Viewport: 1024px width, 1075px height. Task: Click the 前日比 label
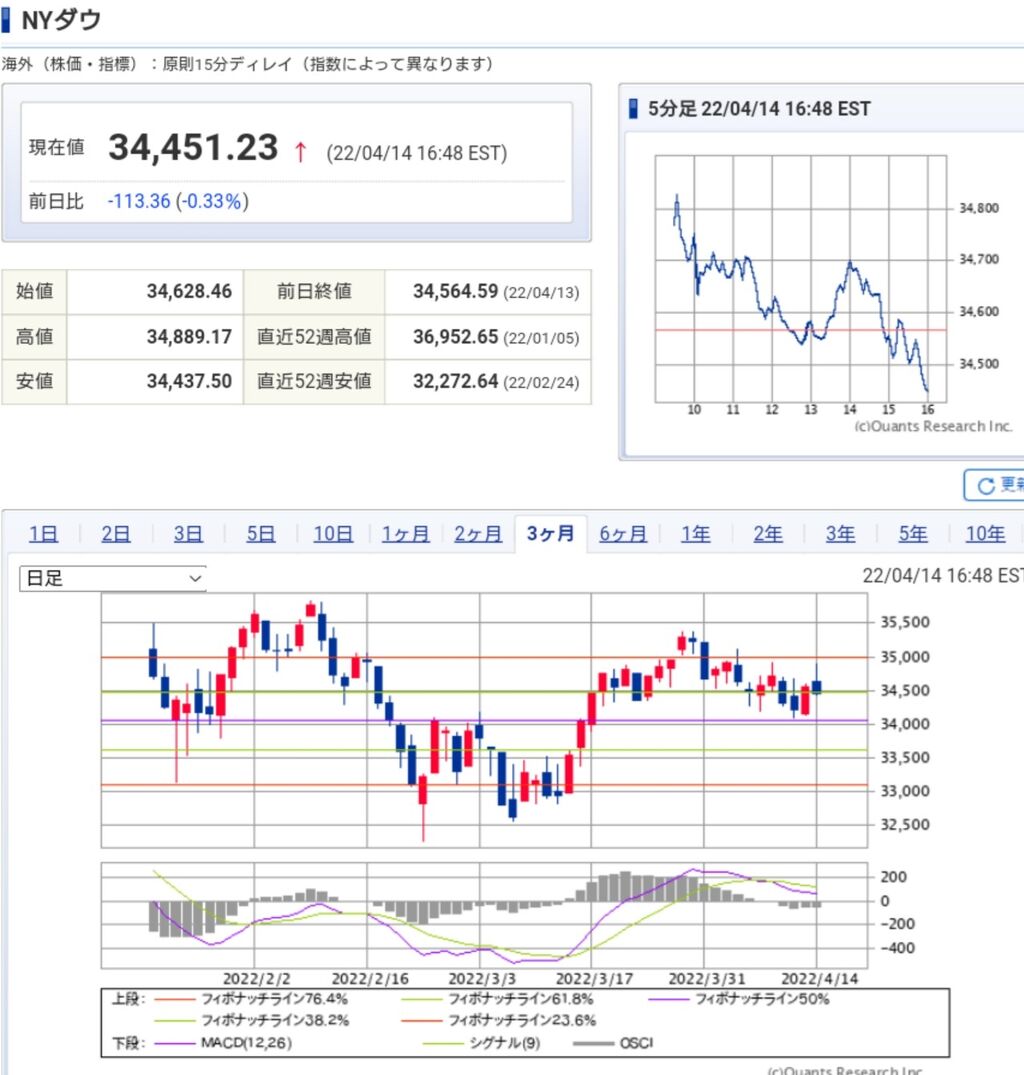tap(56, 201)
